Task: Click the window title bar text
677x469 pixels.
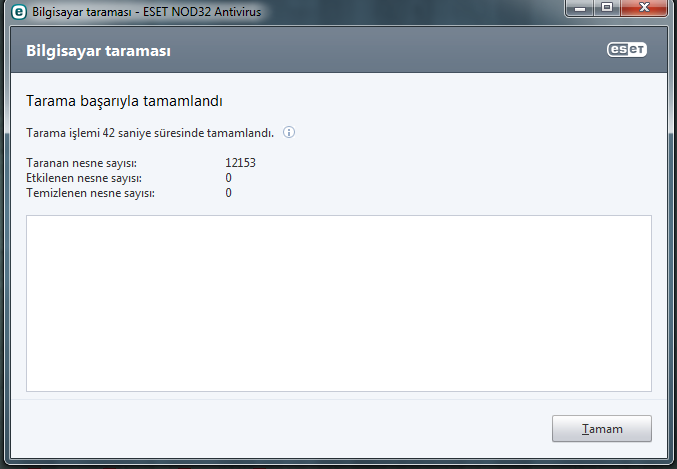Action: tap(146, 12)
